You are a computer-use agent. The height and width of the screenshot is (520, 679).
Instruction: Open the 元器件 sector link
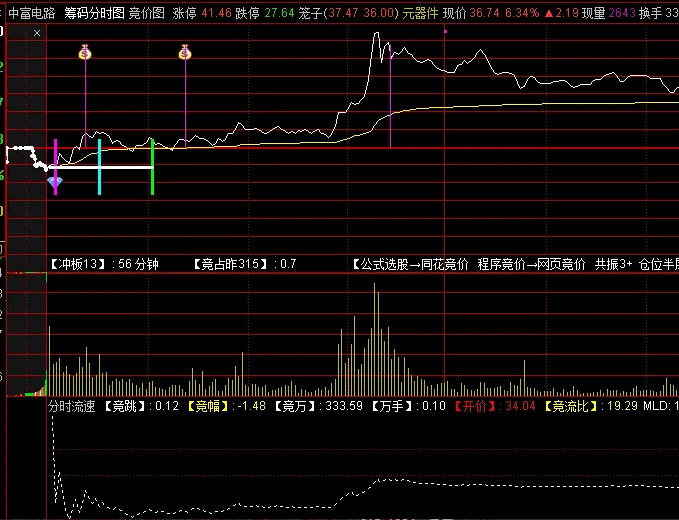420,13
